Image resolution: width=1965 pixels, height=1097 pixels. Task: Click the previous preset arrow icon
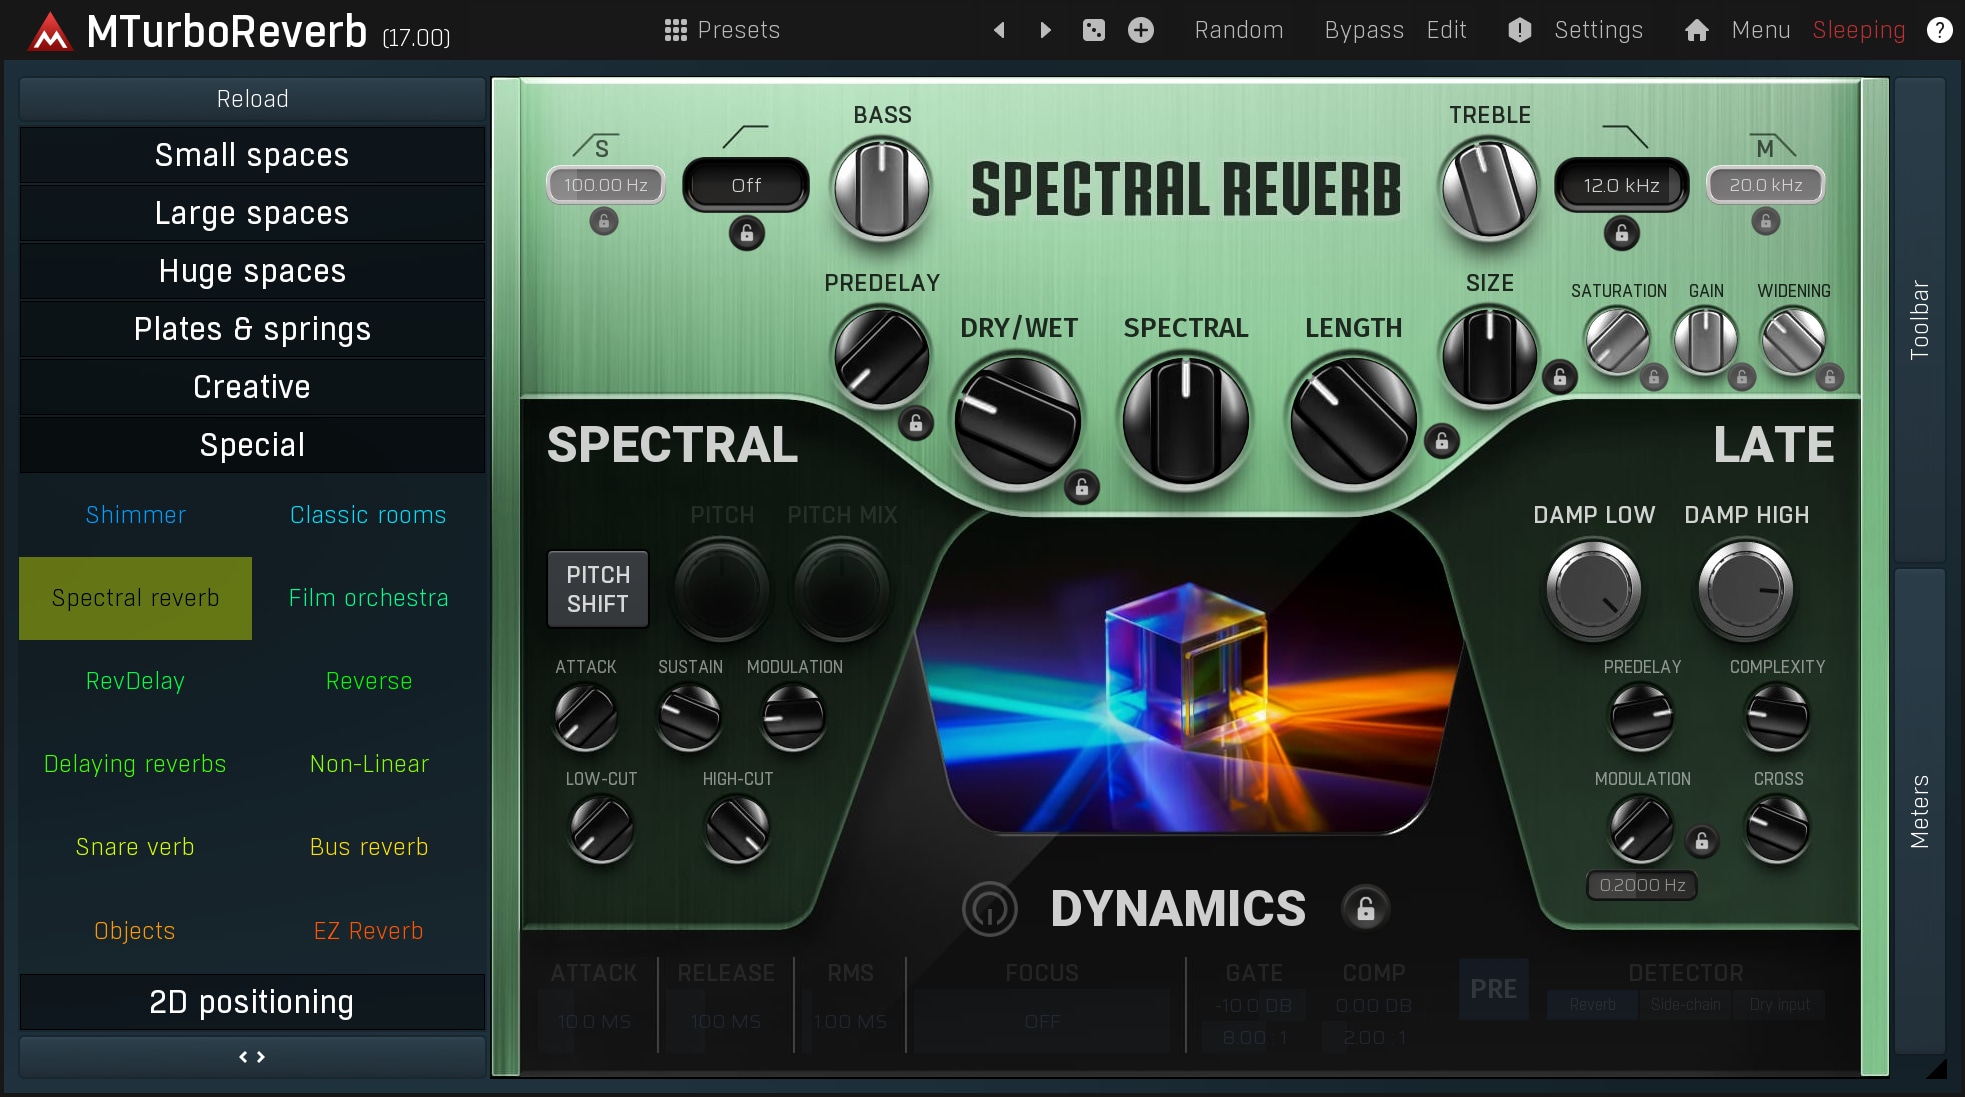coord(998,30)
